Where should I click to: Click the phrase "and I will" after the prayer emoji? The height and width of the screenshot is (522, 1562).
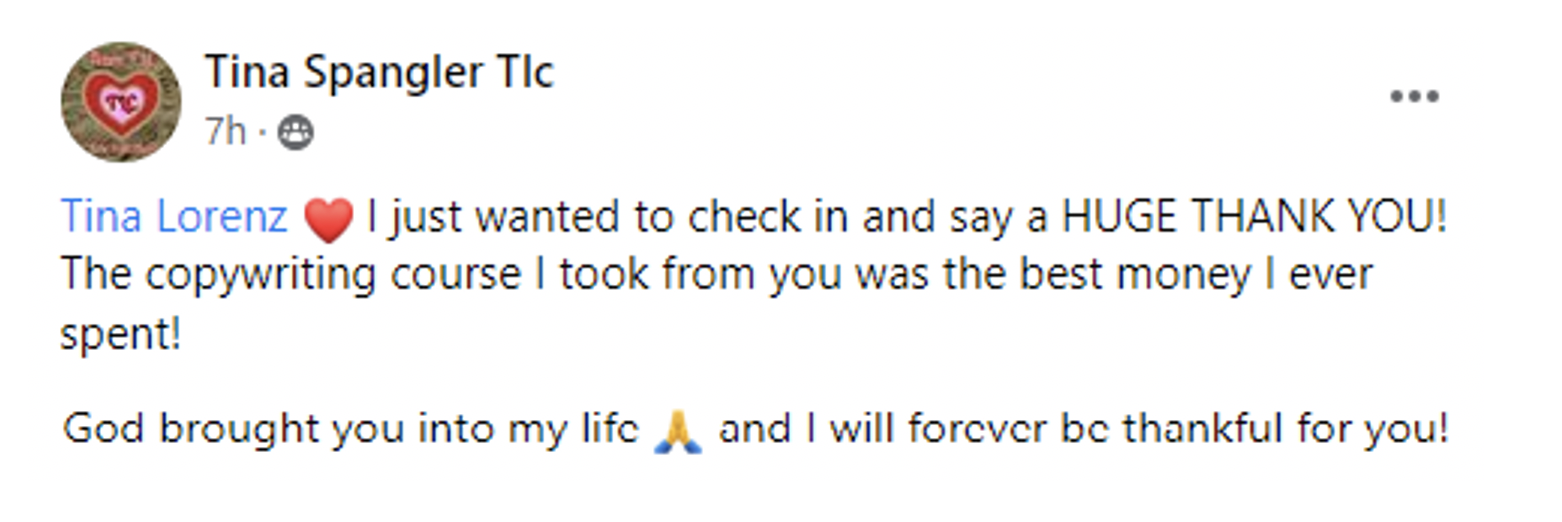[808, 430]
